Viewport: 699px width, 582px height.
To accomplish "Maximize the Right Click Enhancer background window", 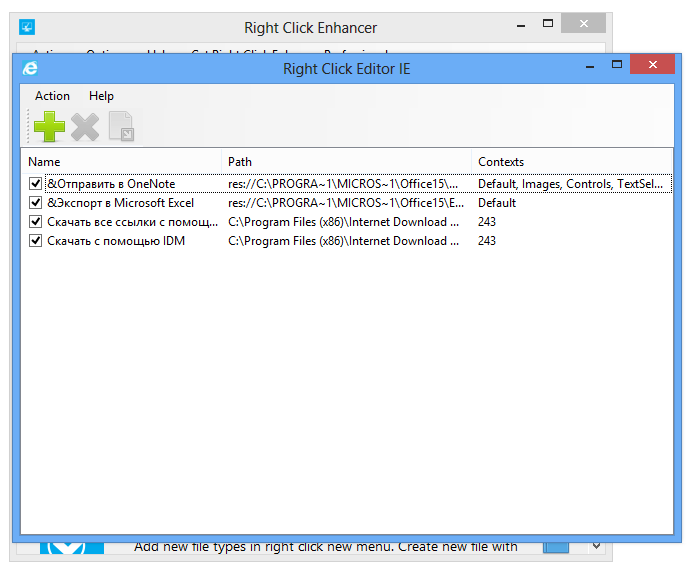I will coord(548,24).
